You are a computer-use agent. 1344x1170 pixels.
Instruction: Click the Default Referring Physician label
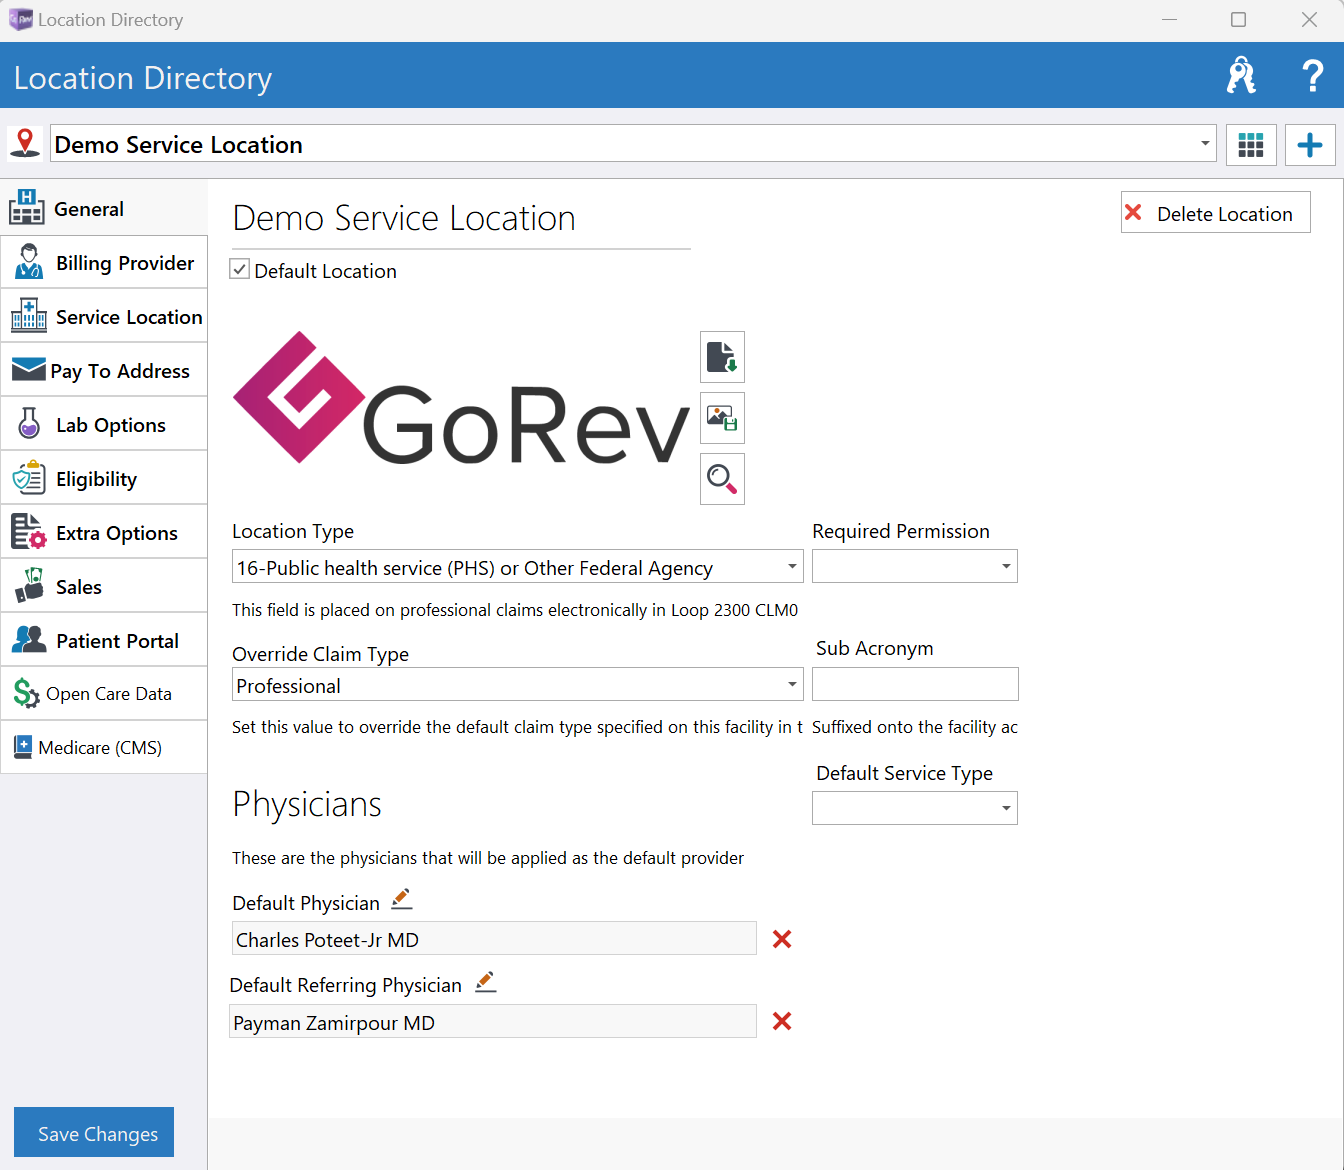(x=345, y=985)
